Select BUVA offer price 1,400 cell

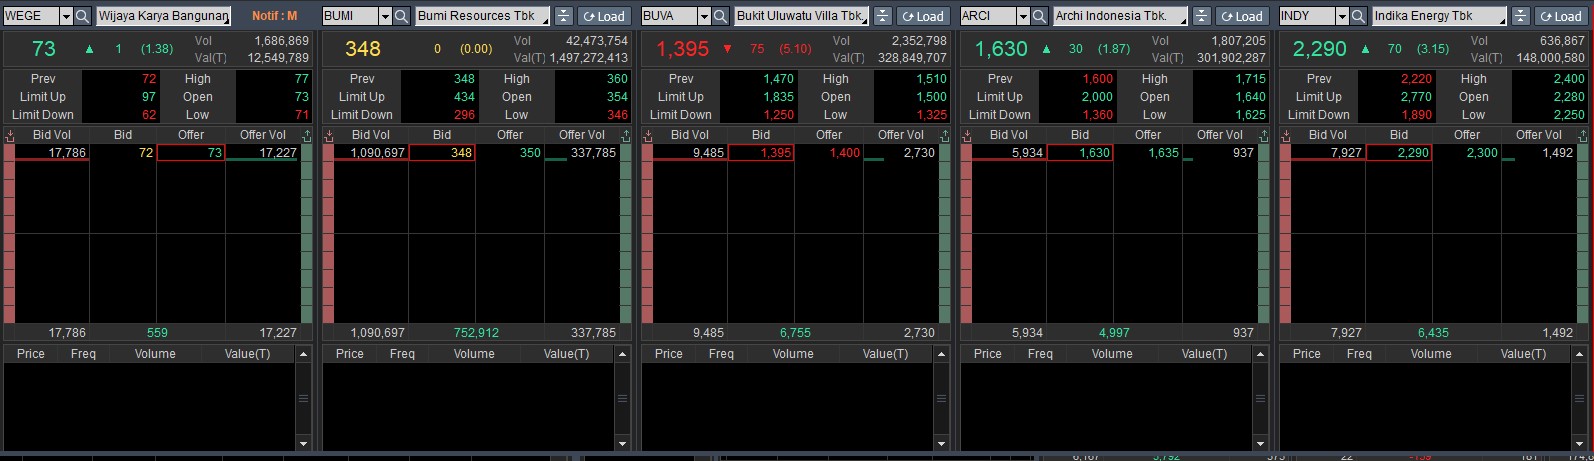[829, 153]
